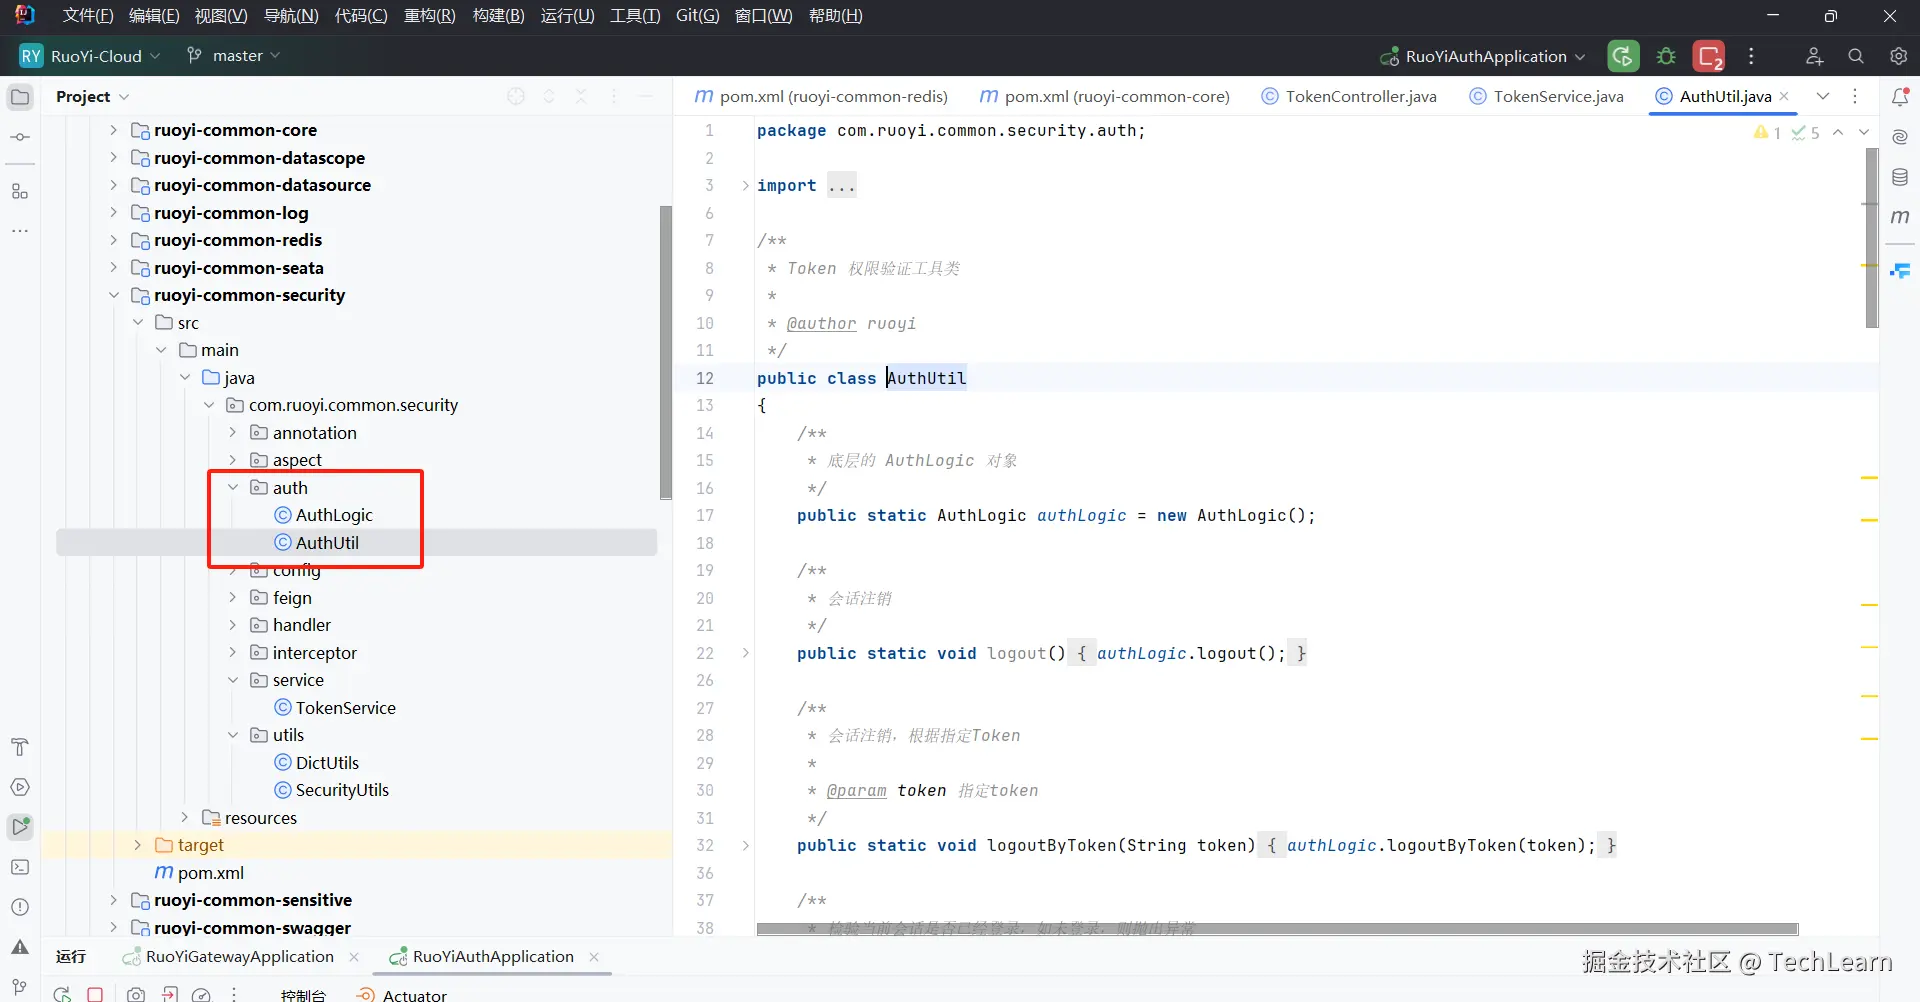Stop running applications with red stop icon
1920x1002 pixels.
pos(1709,56)
